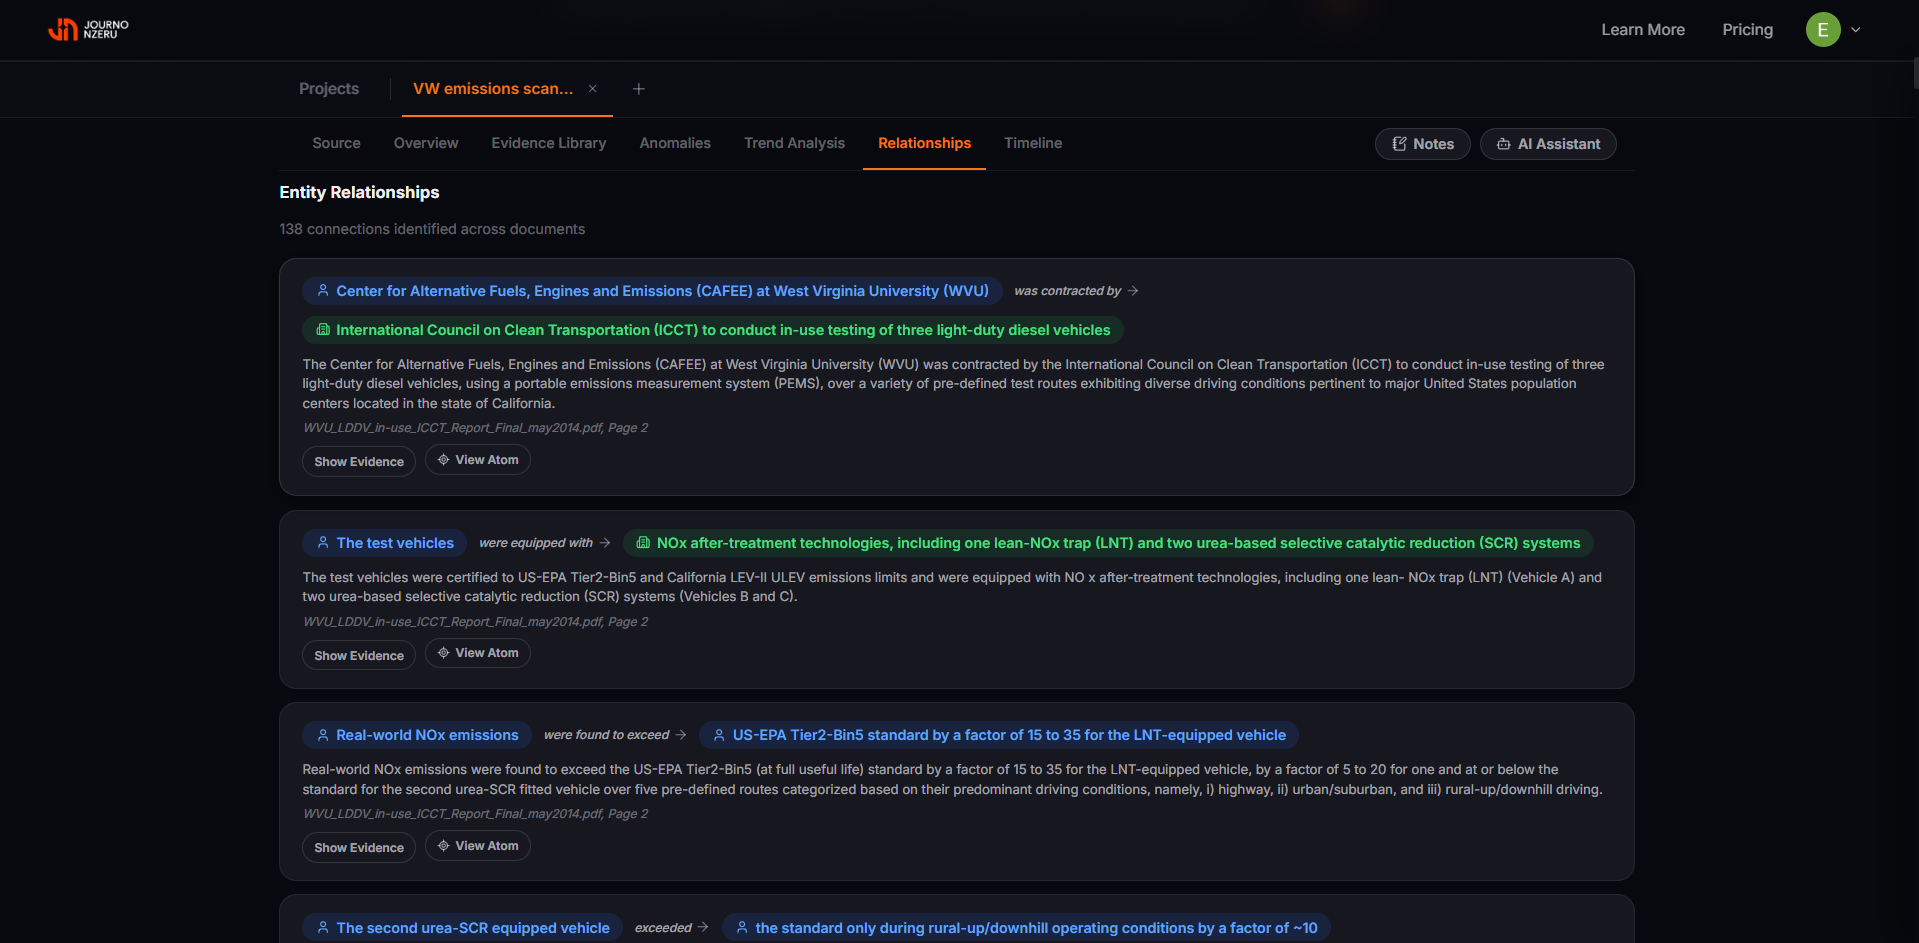1919x943 pixels.
Task: Click the Real-world NOx emissions entity tag
Action: [417, 735]
